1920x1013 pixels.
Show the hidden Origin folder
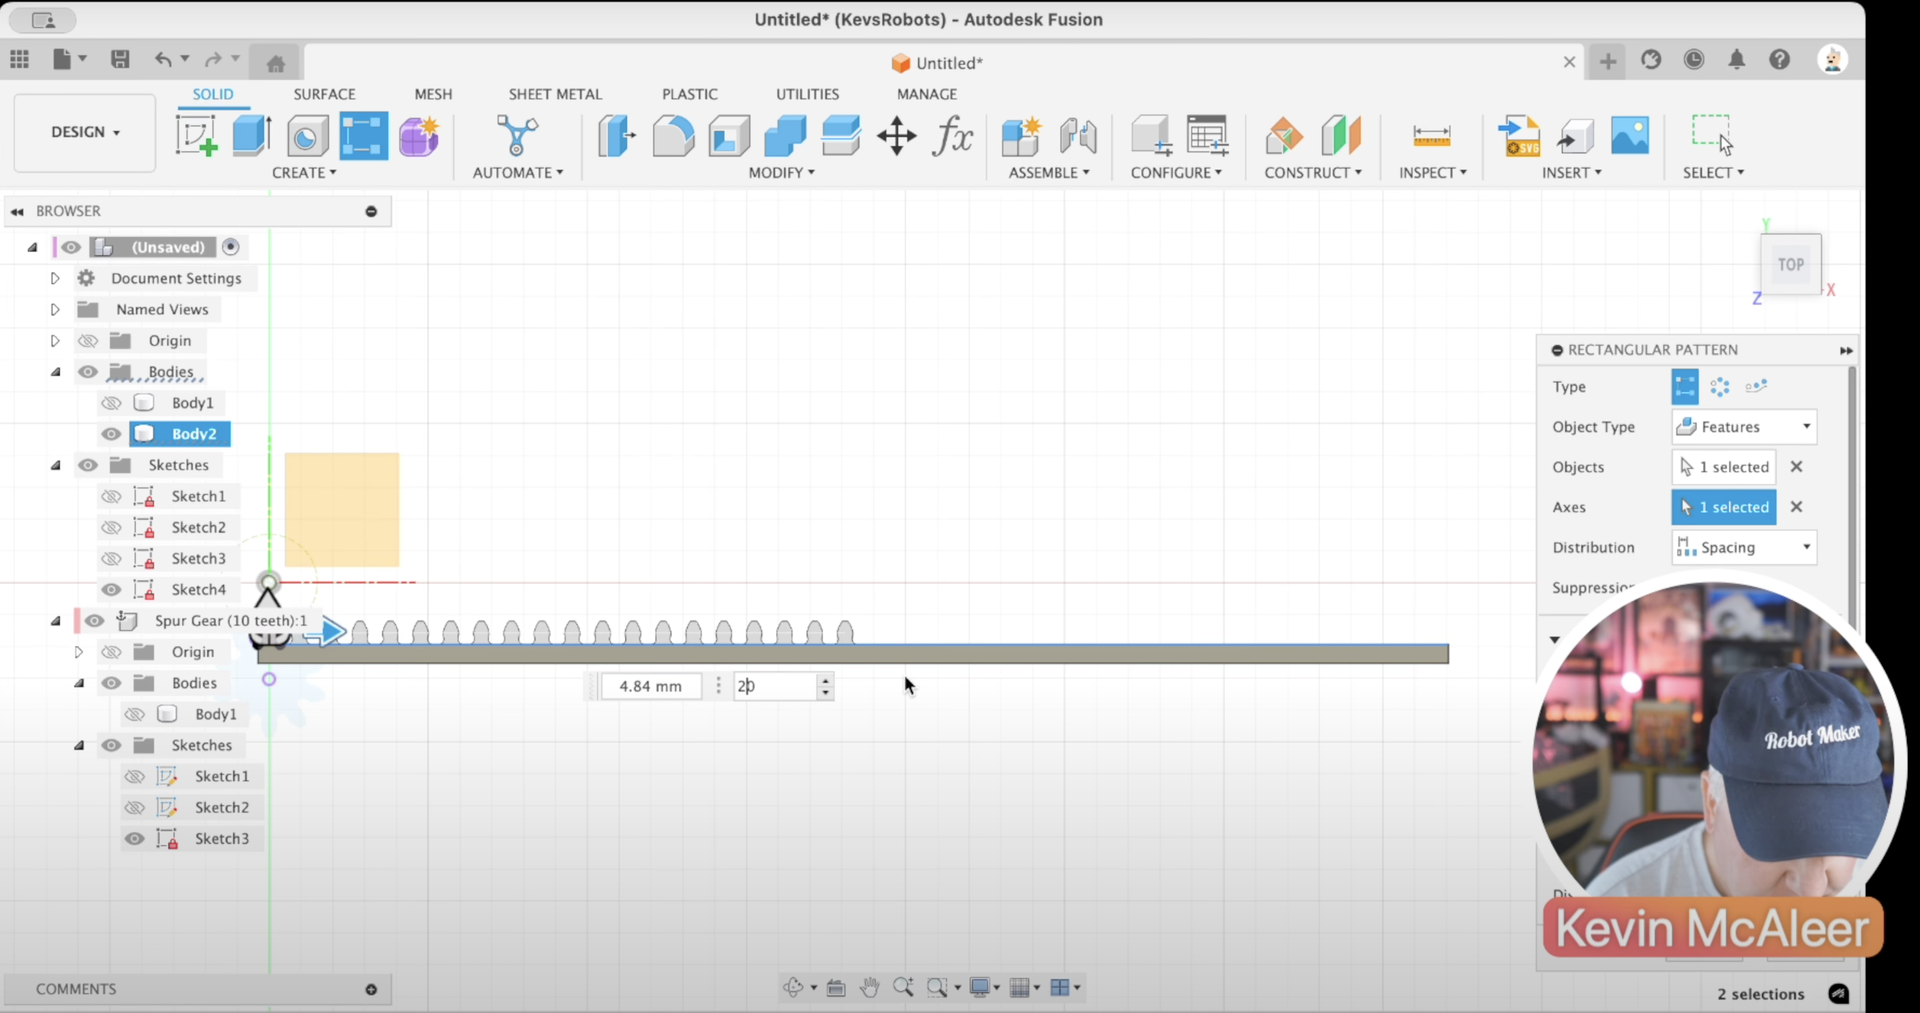click(88, 341)
